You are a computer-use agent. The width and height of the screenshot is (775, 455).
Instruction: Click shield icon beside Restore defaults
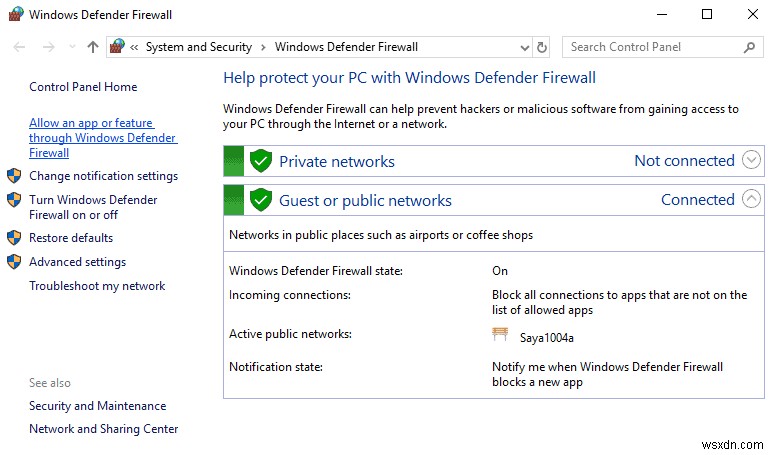14,238
